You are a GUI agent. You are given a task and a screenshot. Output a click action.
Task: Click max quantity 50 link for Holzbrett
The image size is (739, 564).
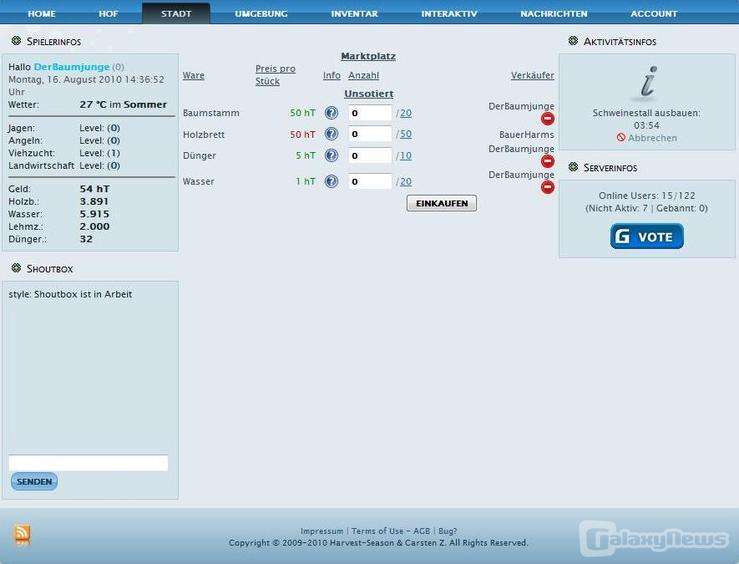tap(405, 134)
